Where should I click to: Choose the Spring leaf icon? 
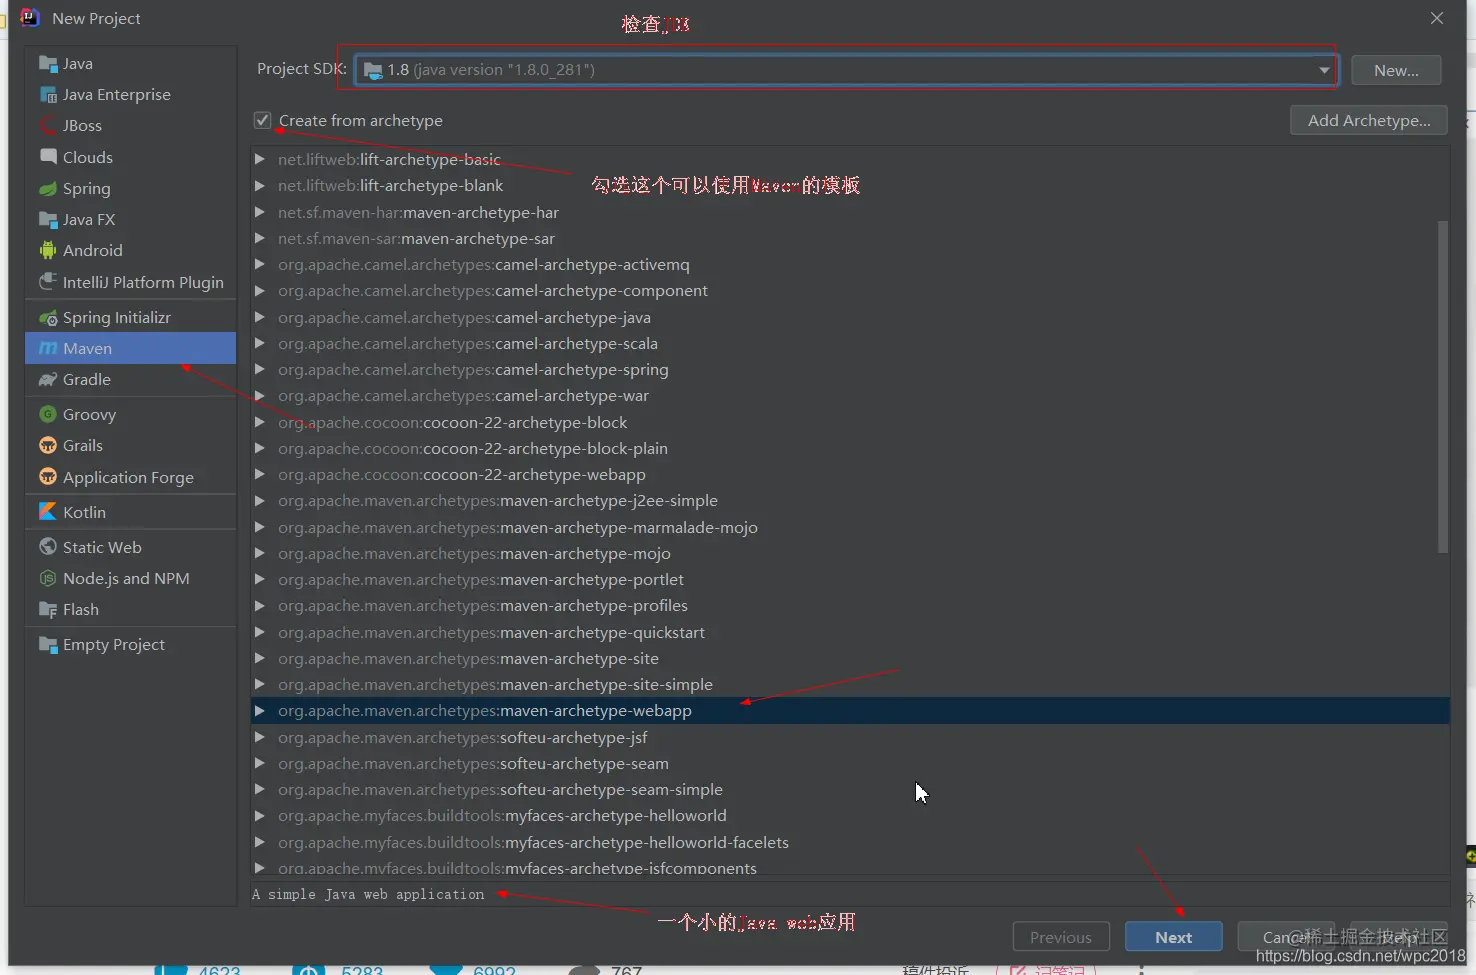(48, 189)
